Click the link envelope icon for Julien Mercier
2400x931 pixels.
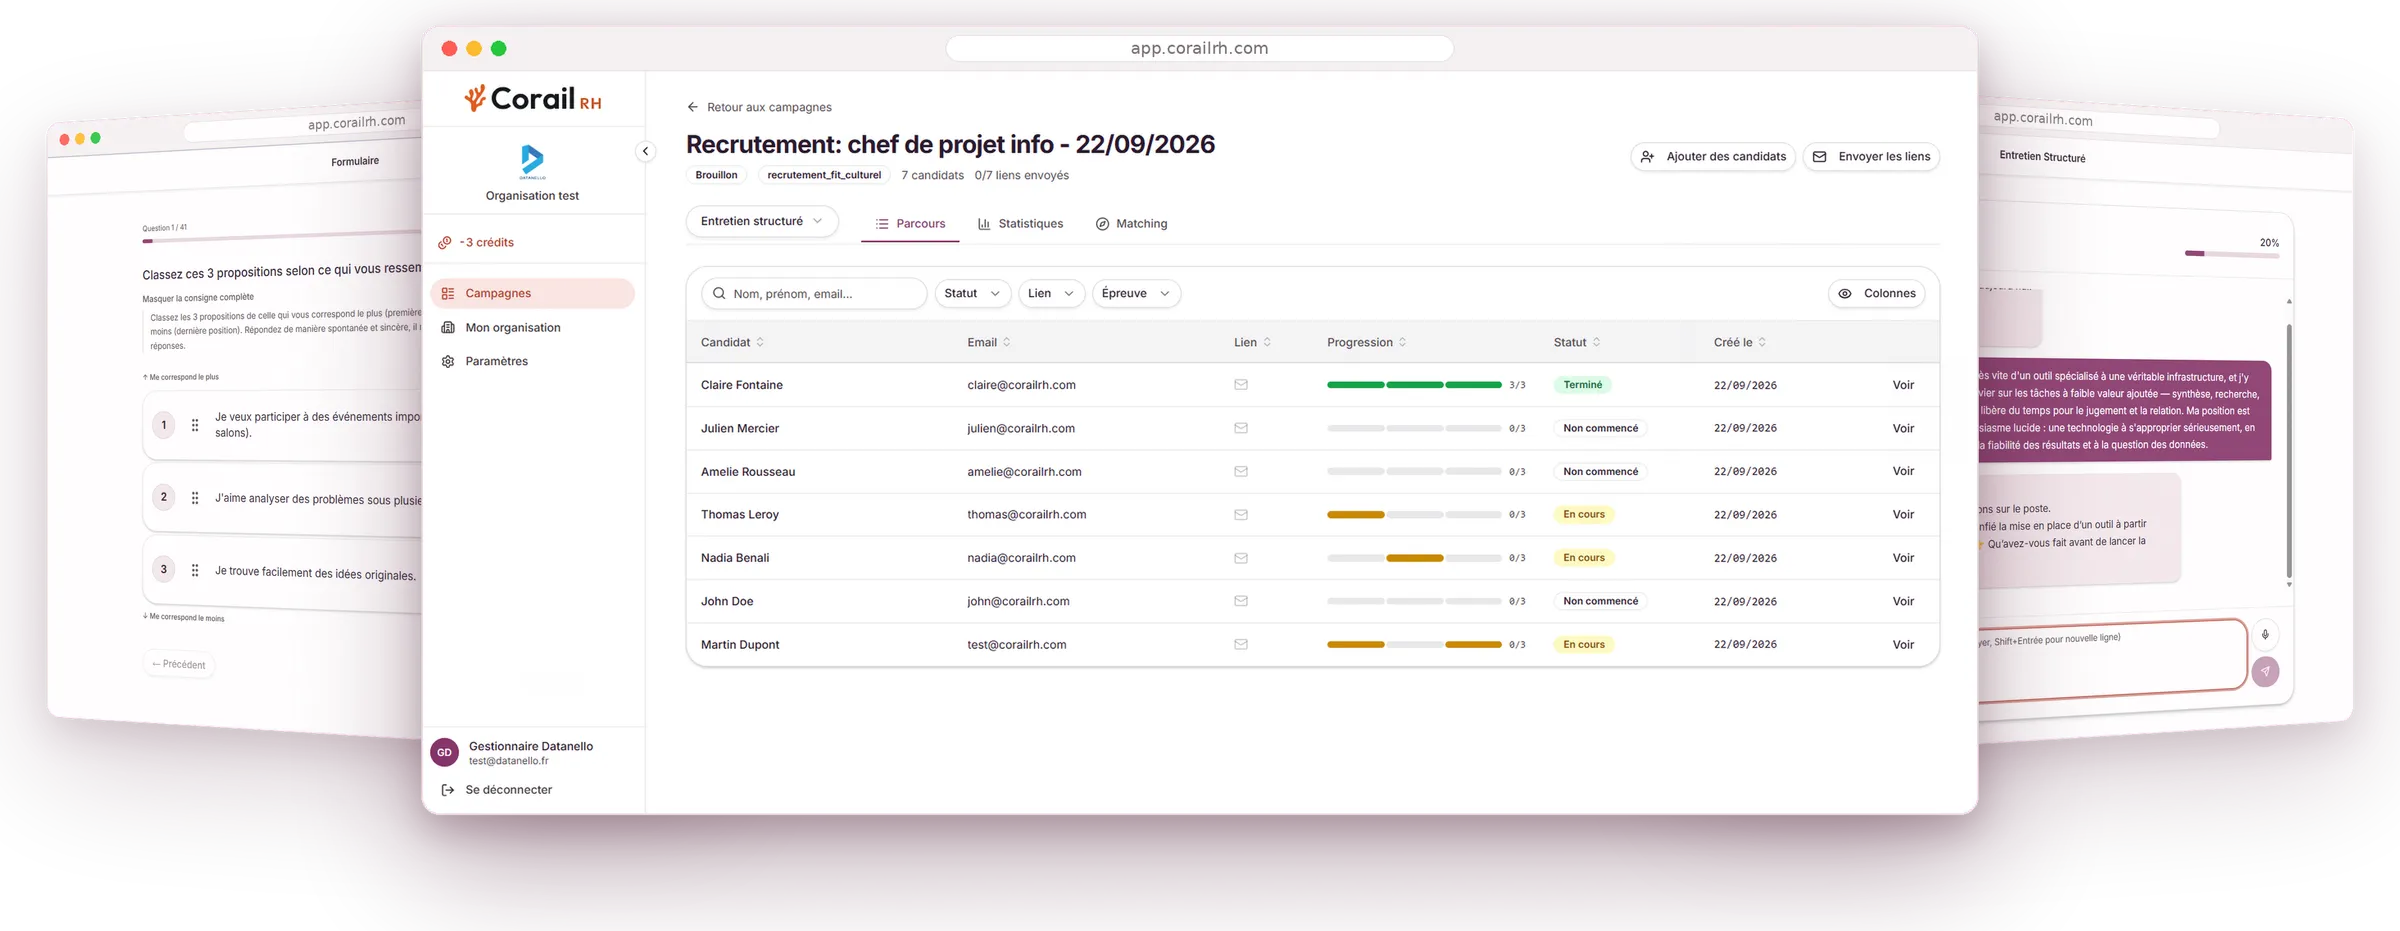1240,428
